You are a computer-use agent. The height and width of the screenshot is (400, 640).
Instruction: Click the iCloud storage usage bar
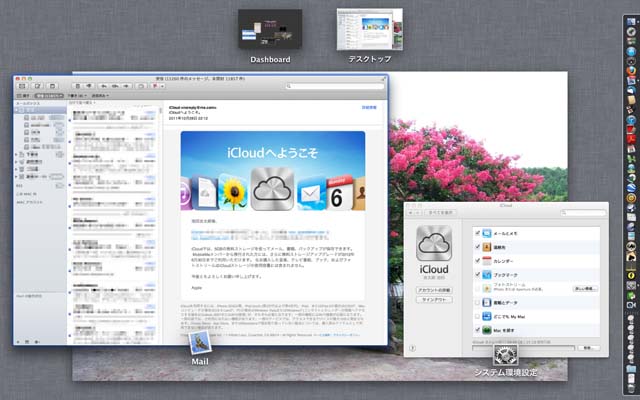pos(524,348)
